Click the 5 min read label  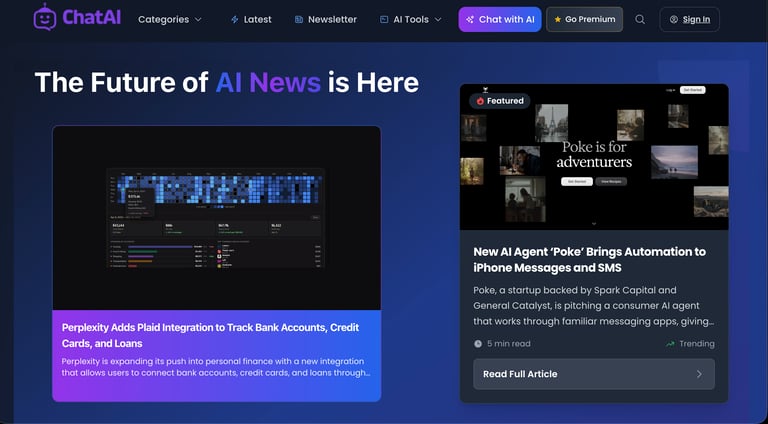click(508, 344)
